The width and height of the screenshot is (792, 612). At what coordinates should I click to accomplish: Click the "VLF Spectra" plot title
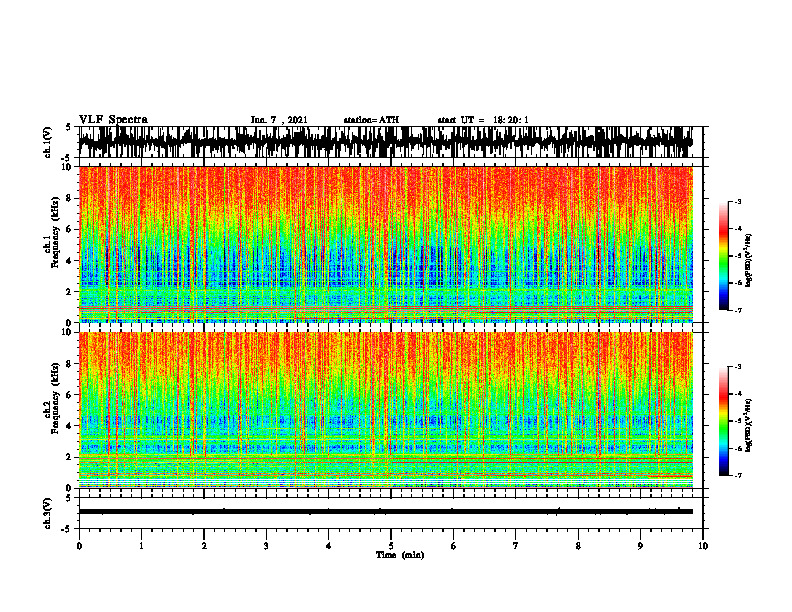(113, 120)
